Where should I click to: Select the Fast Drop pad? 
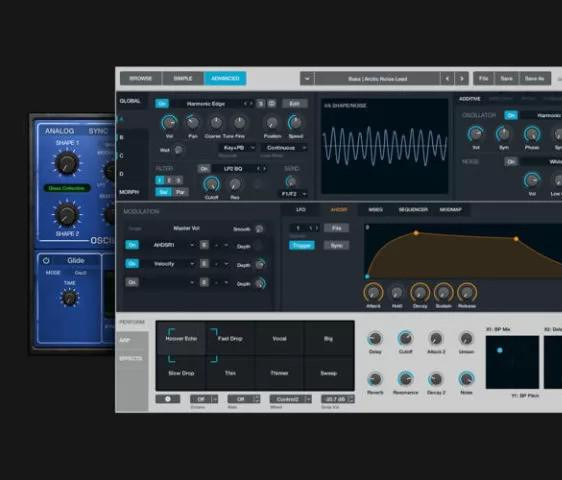[230, 338]
